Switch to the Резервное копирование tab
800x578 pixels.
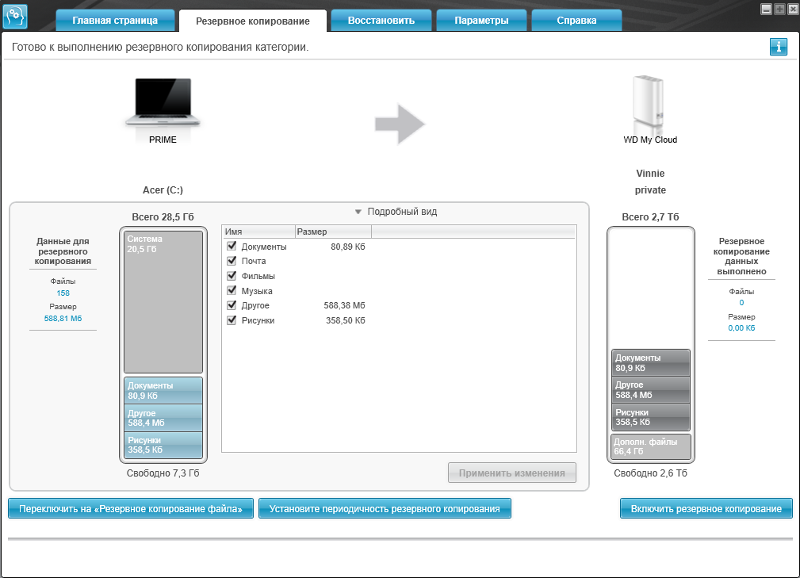[x=253, y=21]
